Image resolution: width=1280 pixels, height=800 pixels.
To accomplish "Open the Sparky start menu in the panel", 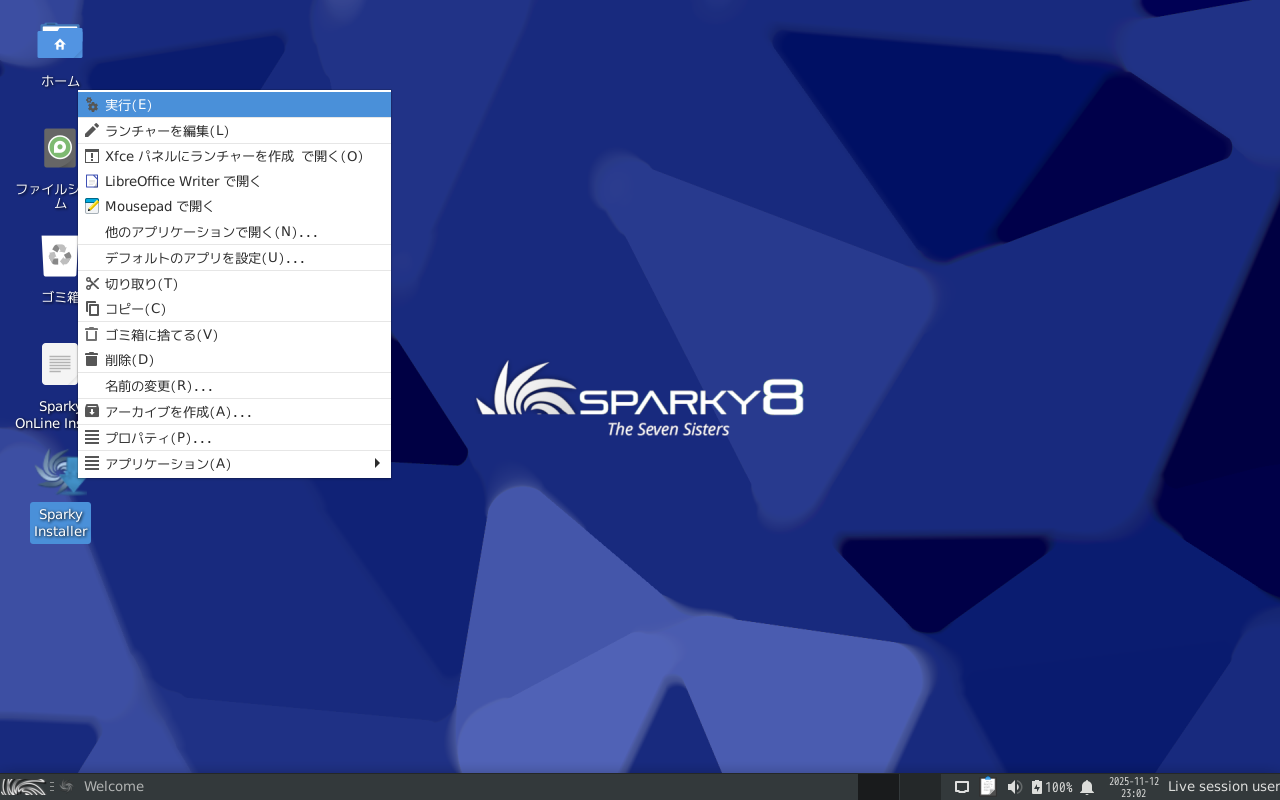I will pyautogui.click(x=24, y=787).
